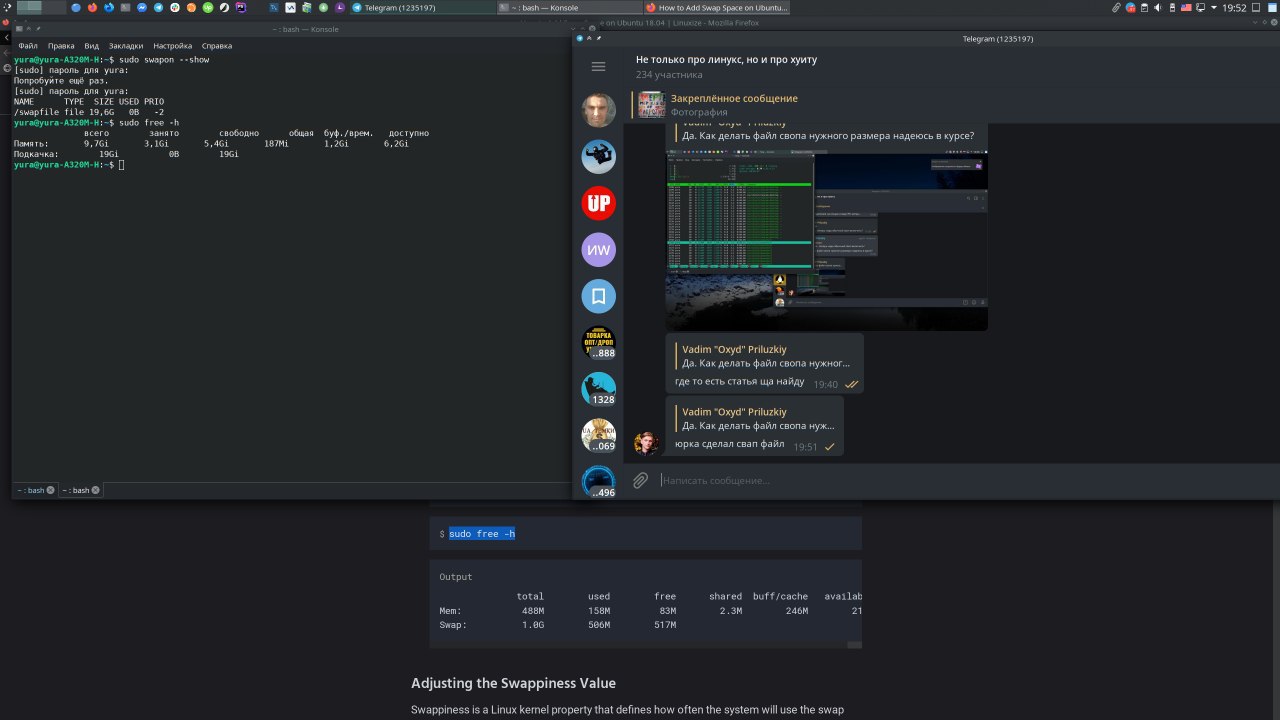Click the paperclip attach file icon
Viewport: 1280px width, 720px height.
click(640, 481)
